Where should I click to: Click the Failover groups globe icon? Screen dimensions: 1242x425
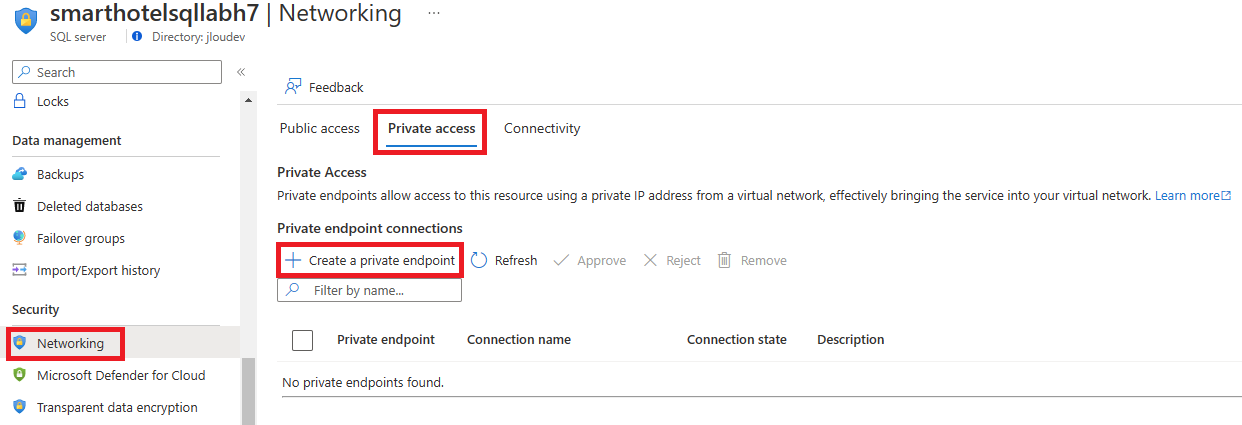click(19, 238)
